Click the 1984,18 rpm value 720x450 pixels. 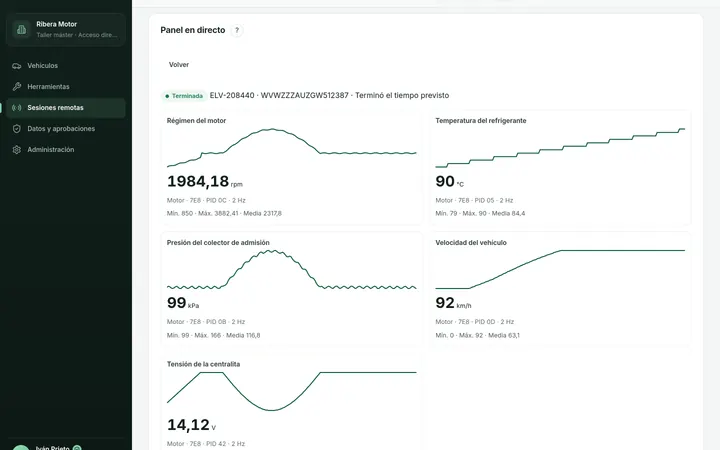204,182
